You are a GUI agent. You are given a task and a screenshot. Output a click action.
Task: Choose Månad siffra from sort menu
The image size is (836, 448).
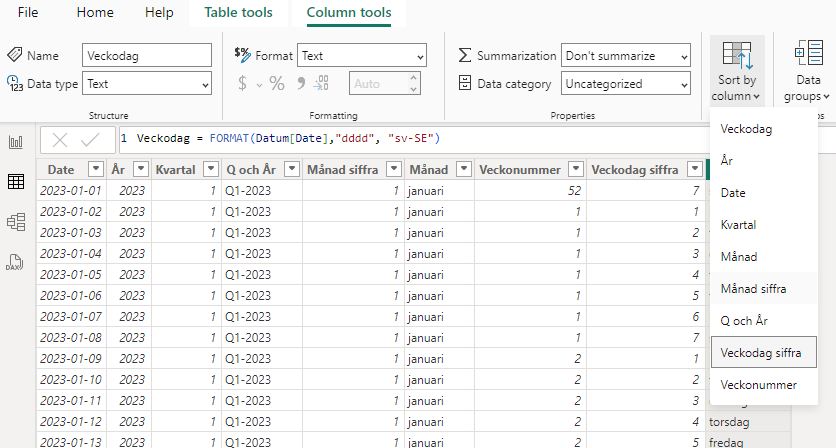pyautogui.click(x=753, y=289)
